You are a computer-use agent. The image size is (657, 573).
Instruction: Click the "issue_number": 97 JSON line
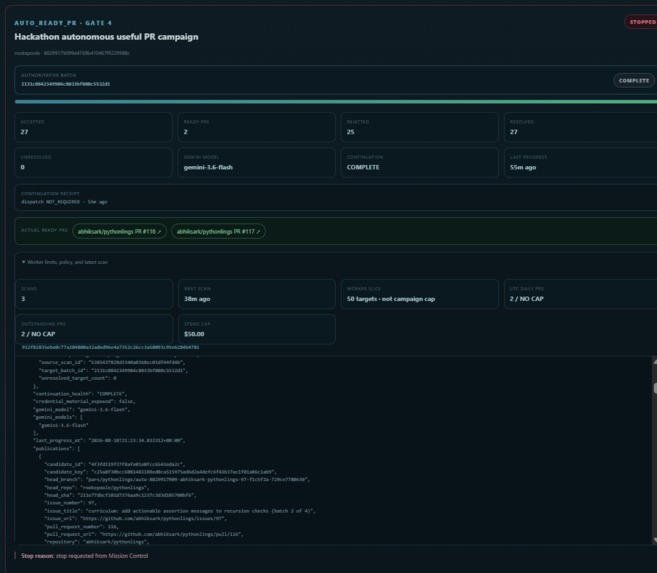70,503
